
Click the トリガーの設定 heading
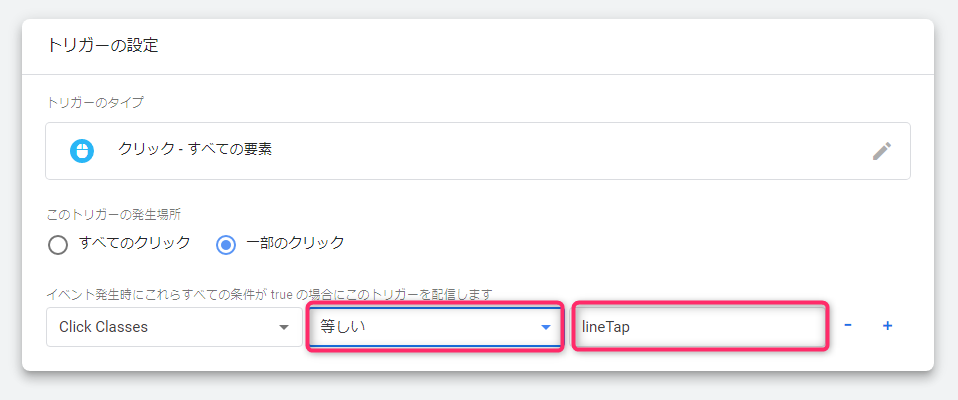(103, 46)
